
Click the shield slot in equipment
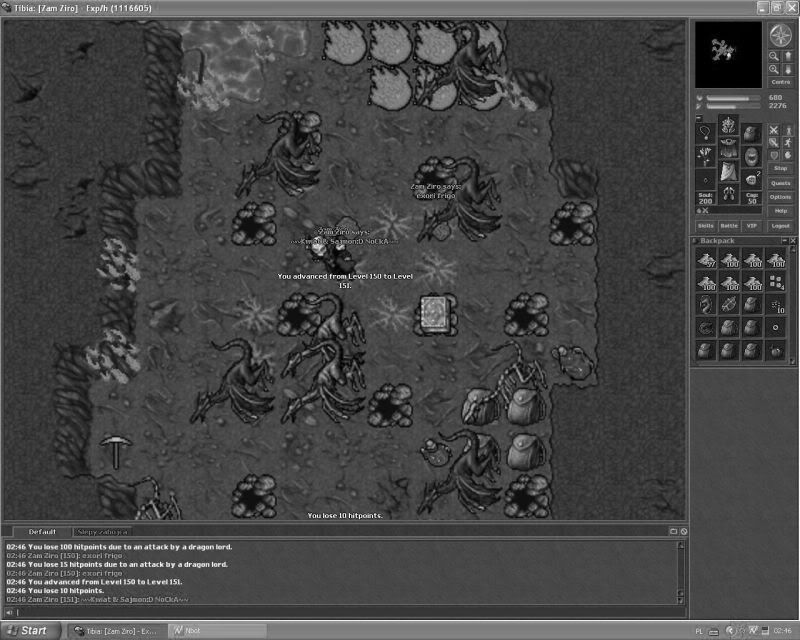coord(752,156)
